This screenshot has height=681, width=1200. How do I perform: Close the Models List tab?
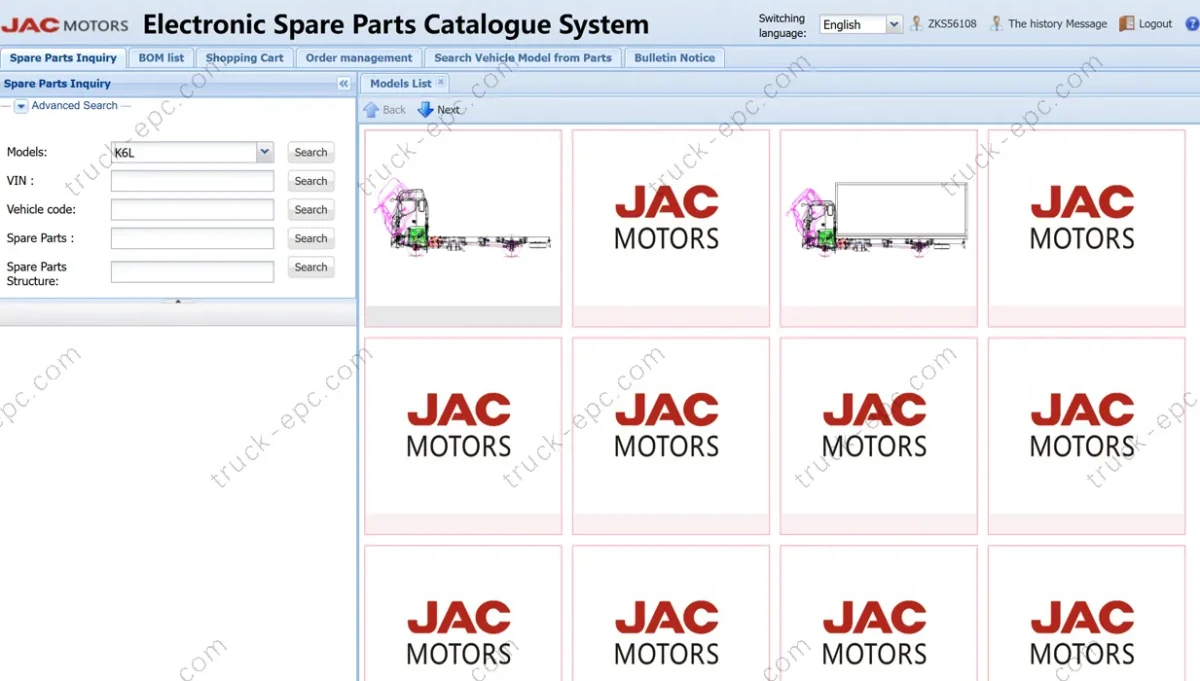pos(441,83)
